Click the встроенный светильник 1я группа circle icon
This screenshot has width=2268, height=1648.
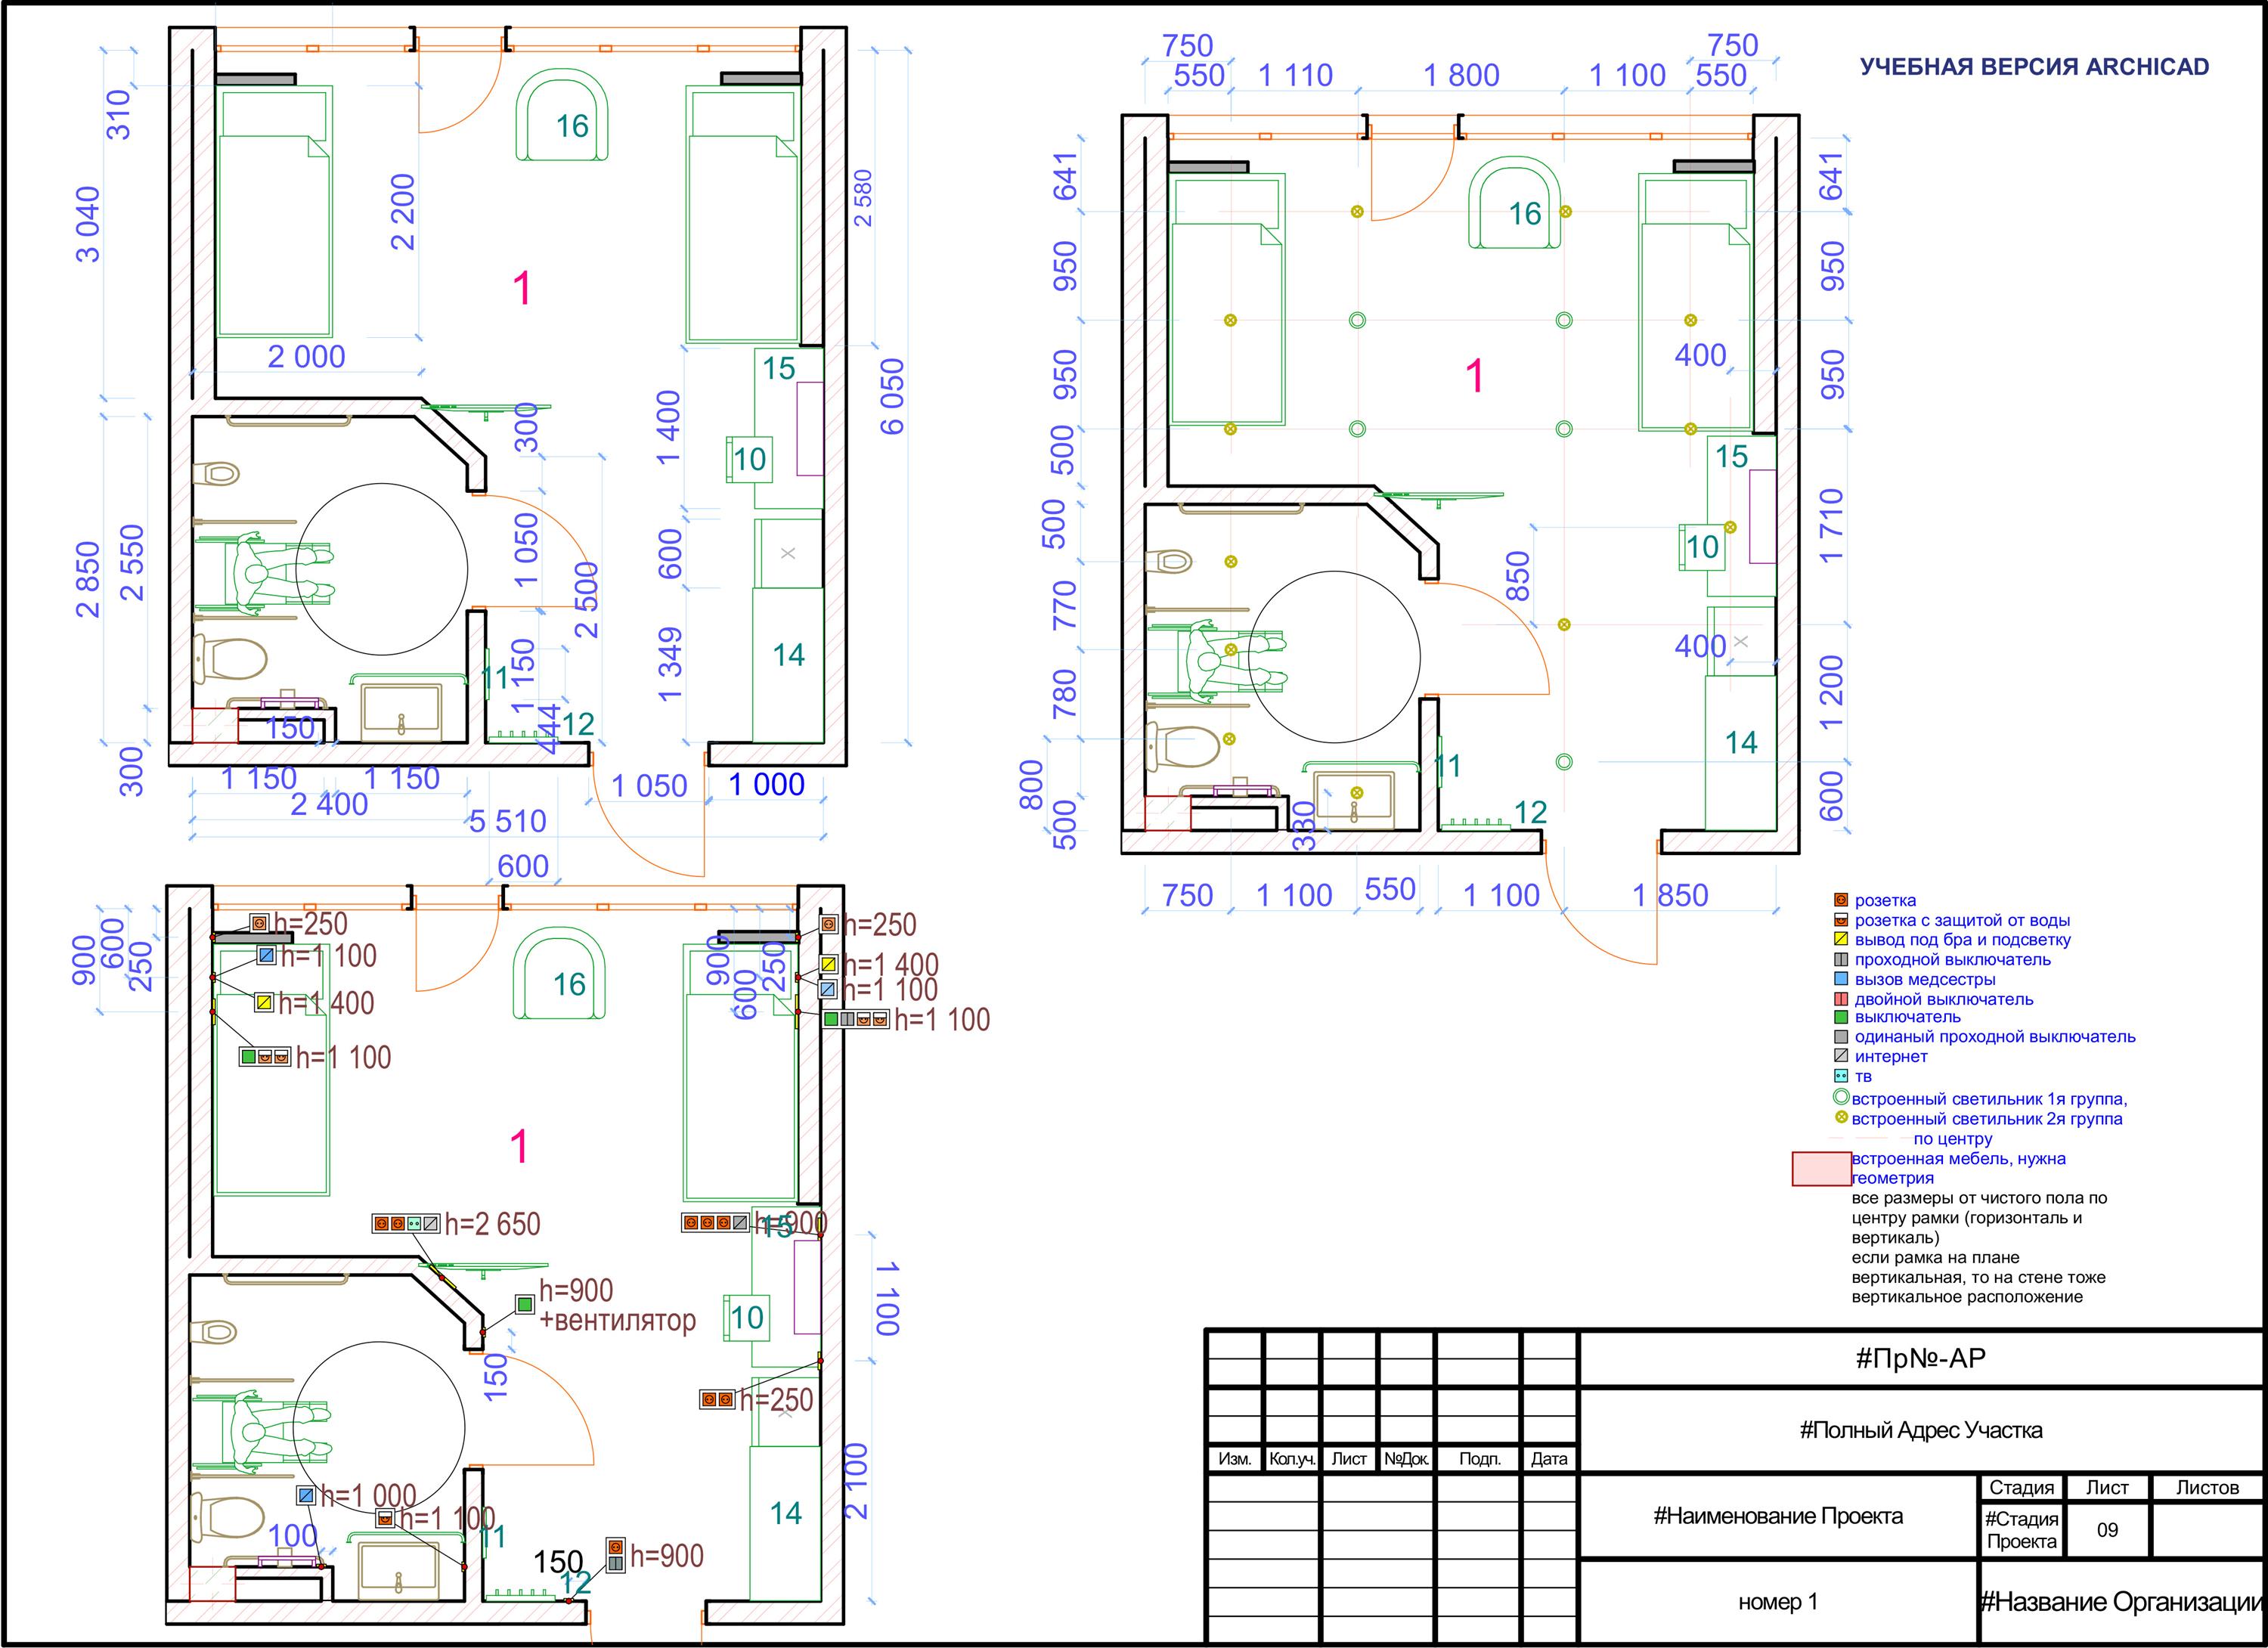1841,1097
